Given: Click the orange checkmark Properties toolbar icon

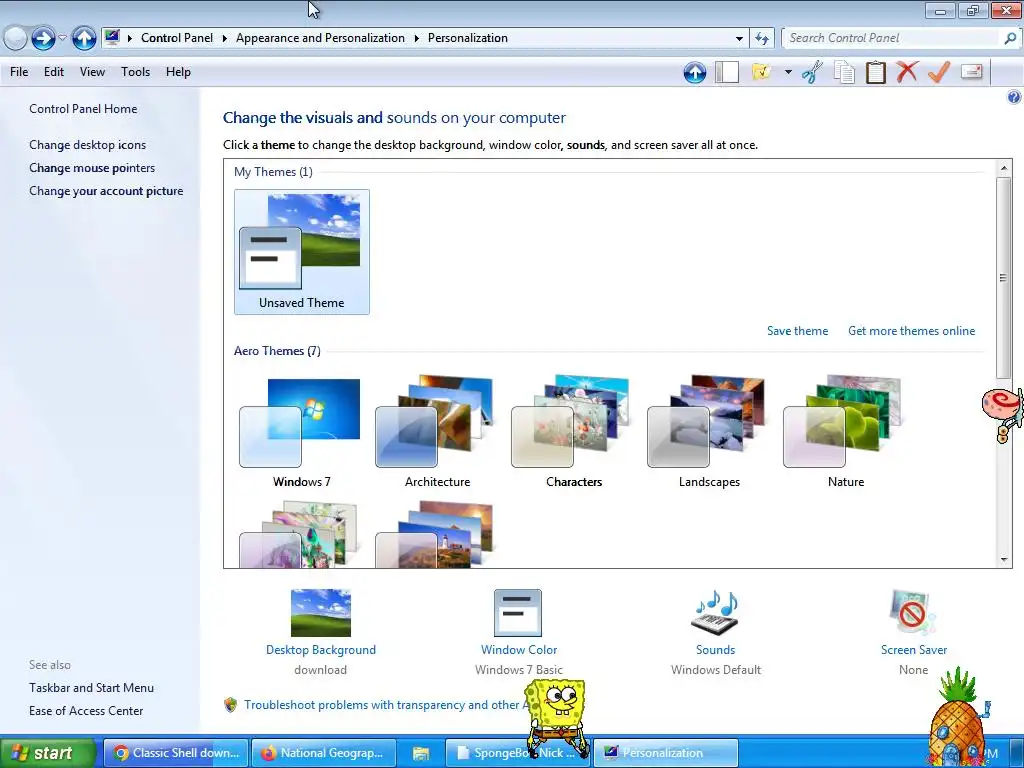Looking at the screenshot, I should (938, 71).
